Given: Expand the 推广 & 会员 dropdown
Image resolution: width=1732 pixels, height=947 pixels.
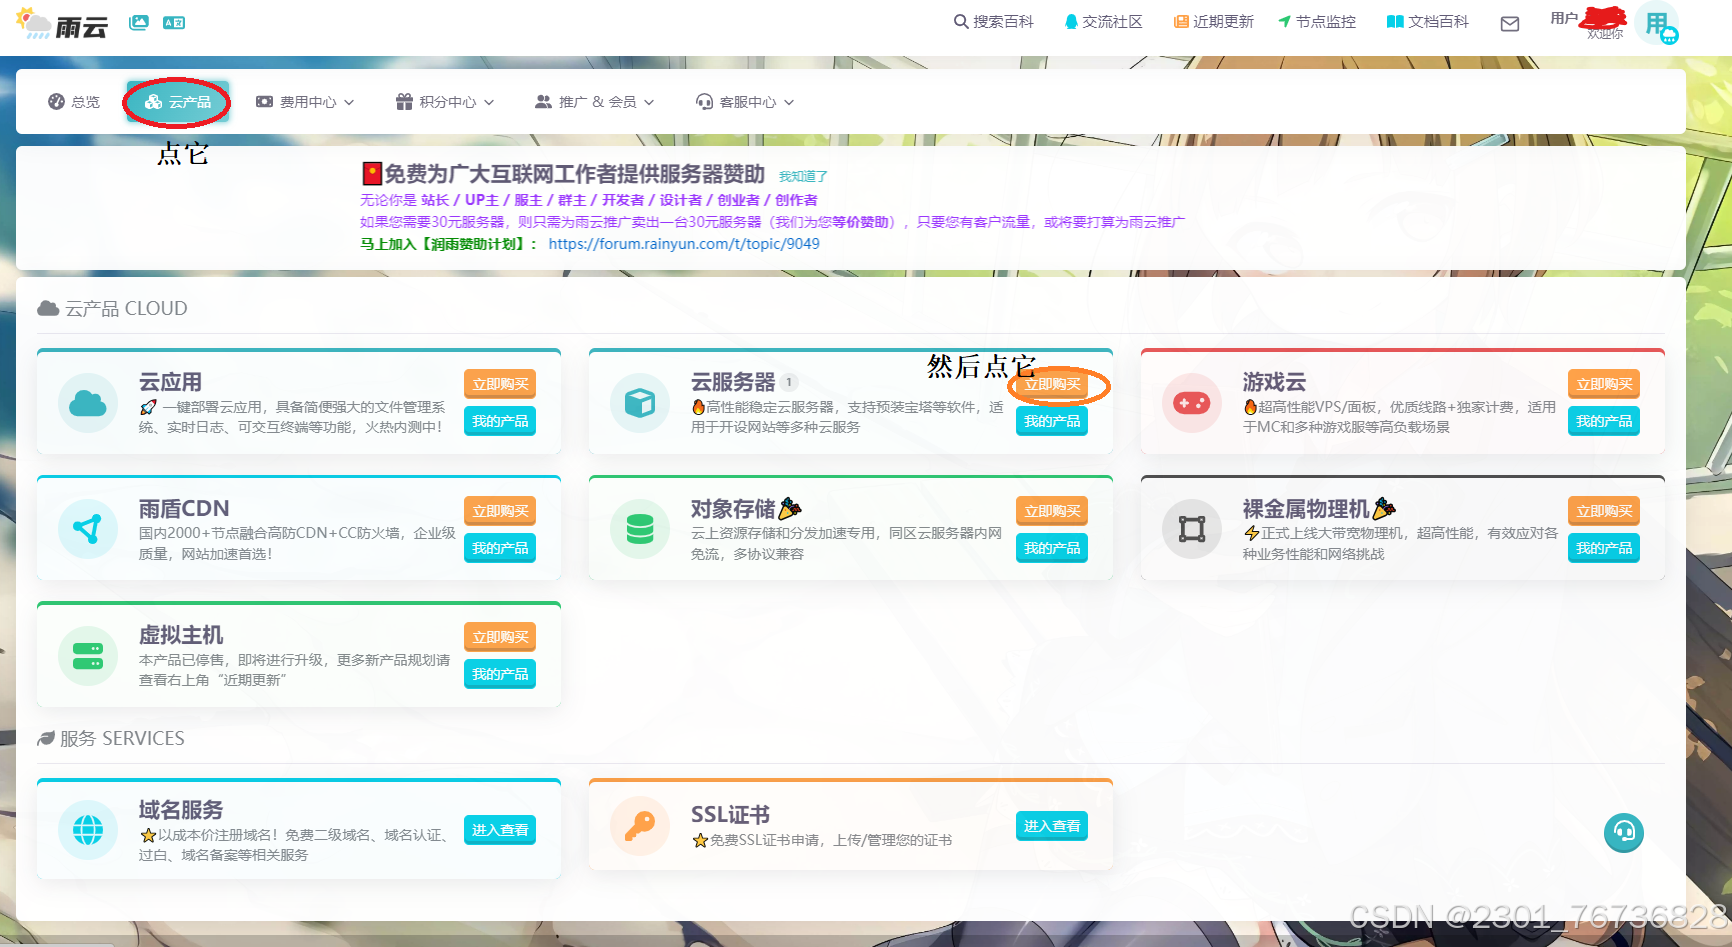Looking at the screenshot, I should coord(595,102).
